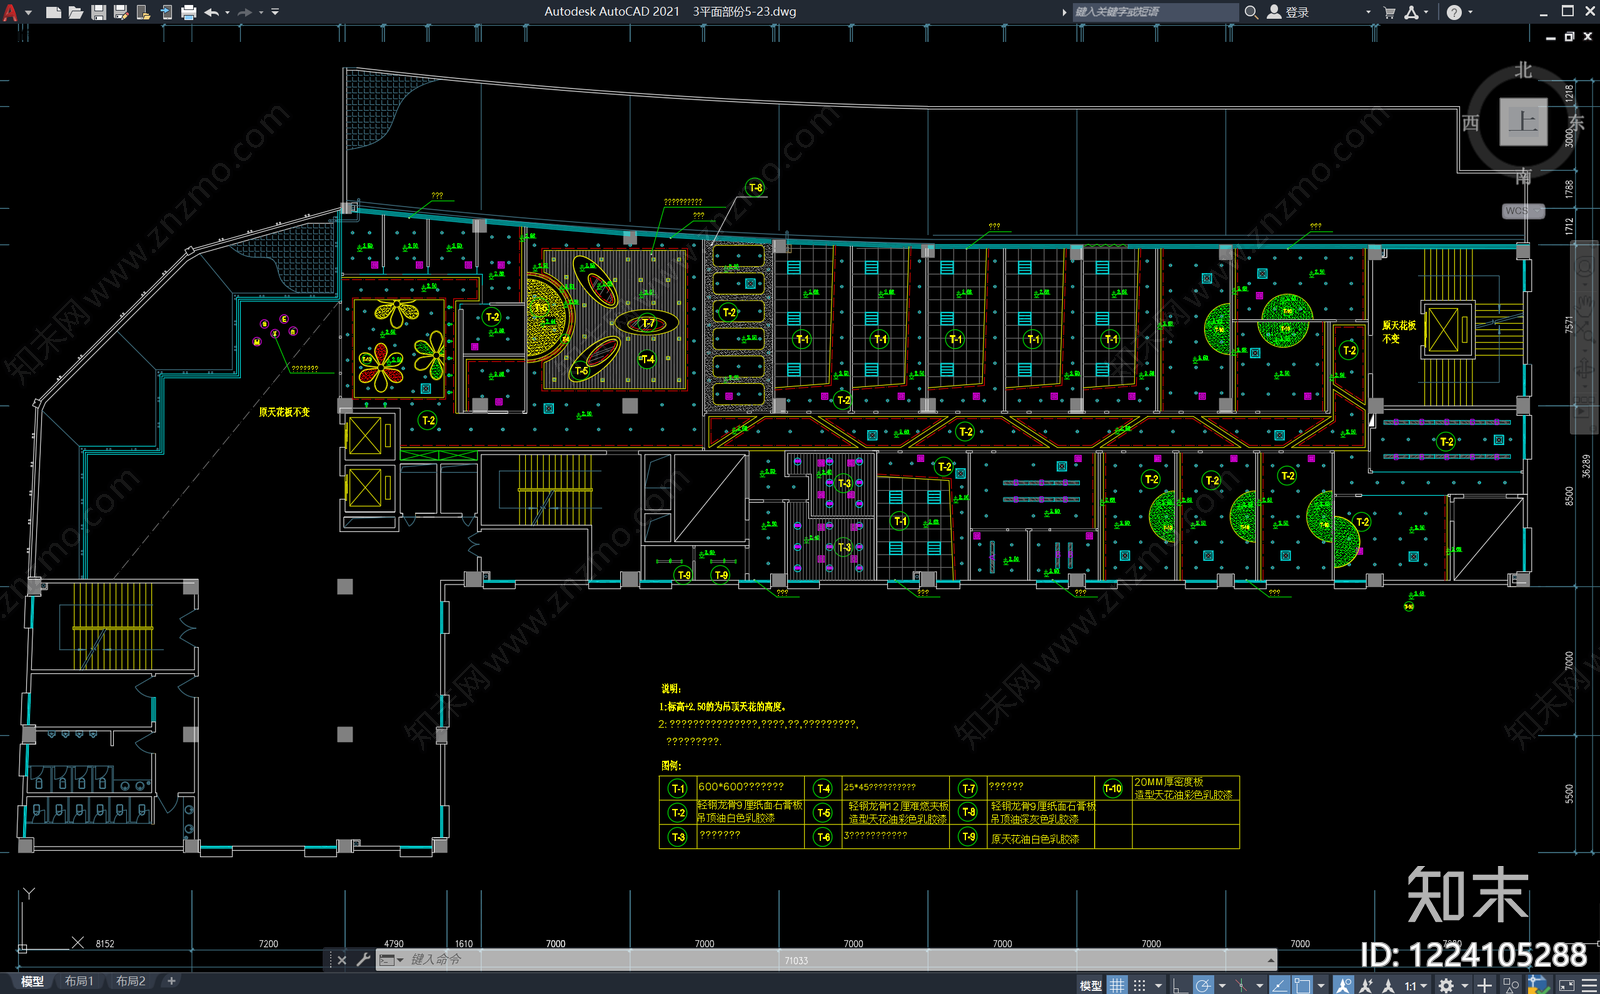Click the 登录 sign-in button
The image size is (1600, 994).
pos(1288,12)
